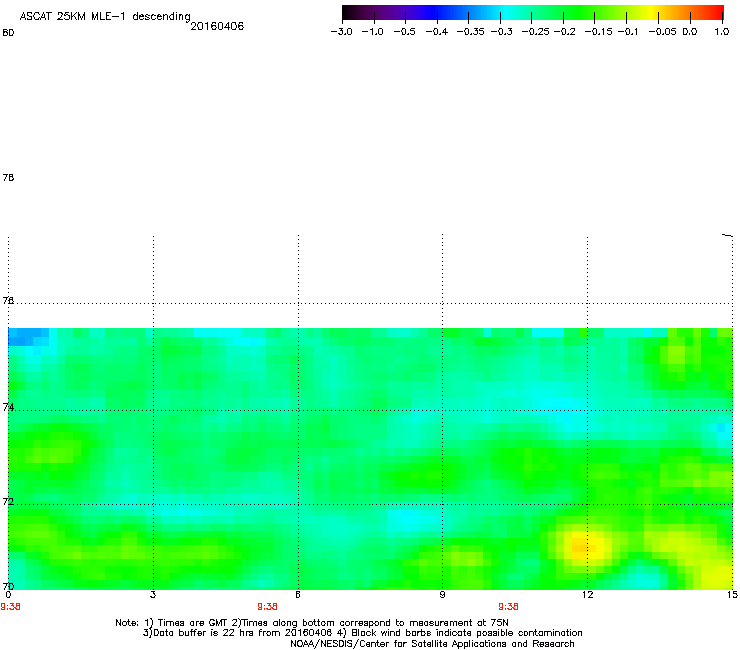Select the date label 20160406
Image resolution: width=740 pixels, height=650 pixels.
[217, 26]
